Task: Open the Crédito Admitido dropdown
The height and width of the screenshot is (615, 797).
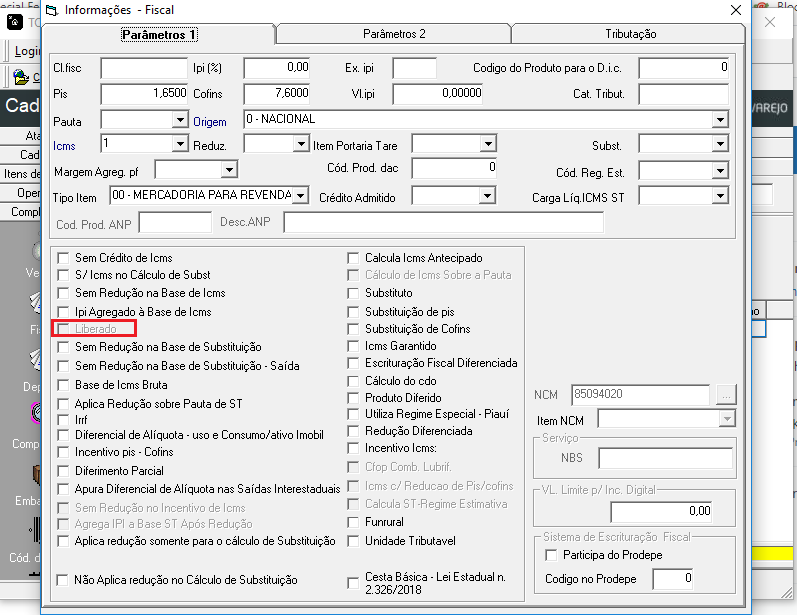Action: coord(487,196)
